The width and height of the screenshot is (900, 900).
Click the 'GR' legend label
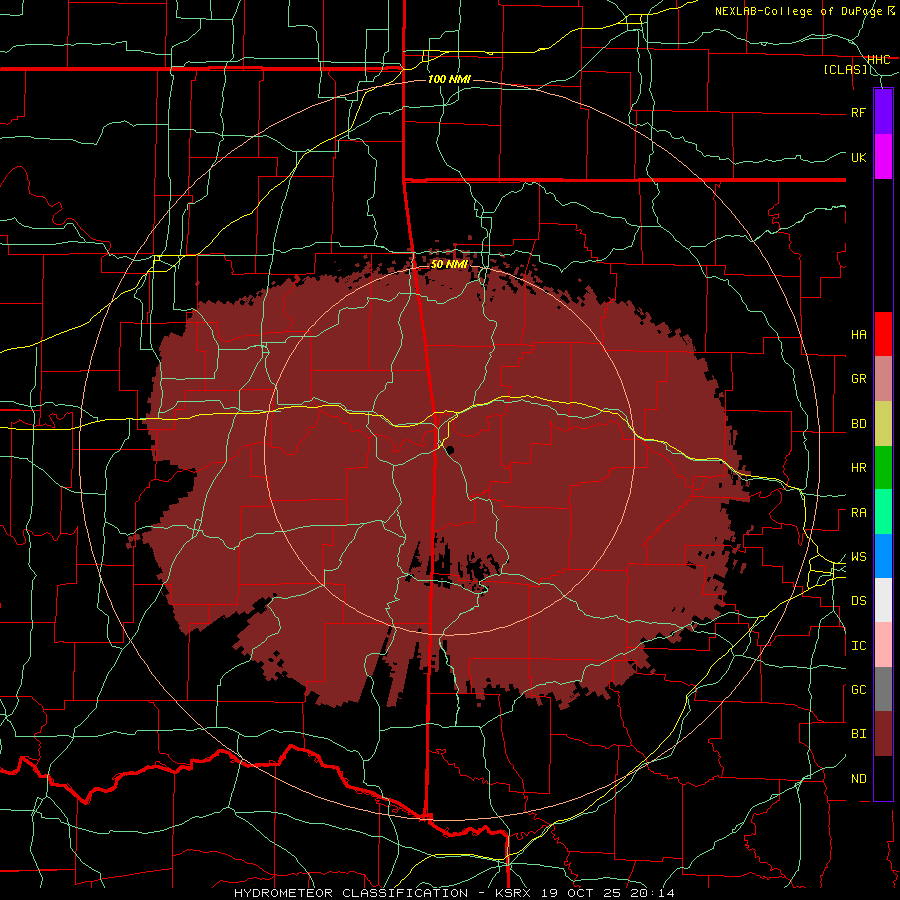tap(858, 379)
